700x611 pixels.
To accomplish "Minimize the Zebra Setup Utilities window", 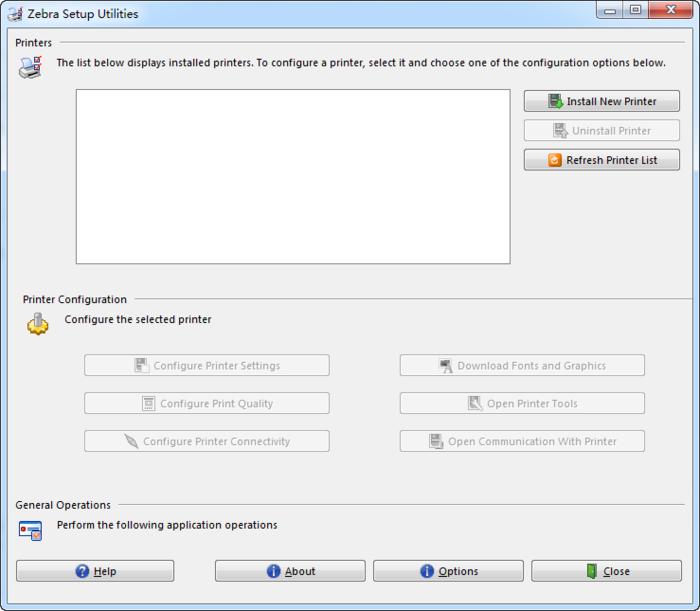I will coord(610,10).
